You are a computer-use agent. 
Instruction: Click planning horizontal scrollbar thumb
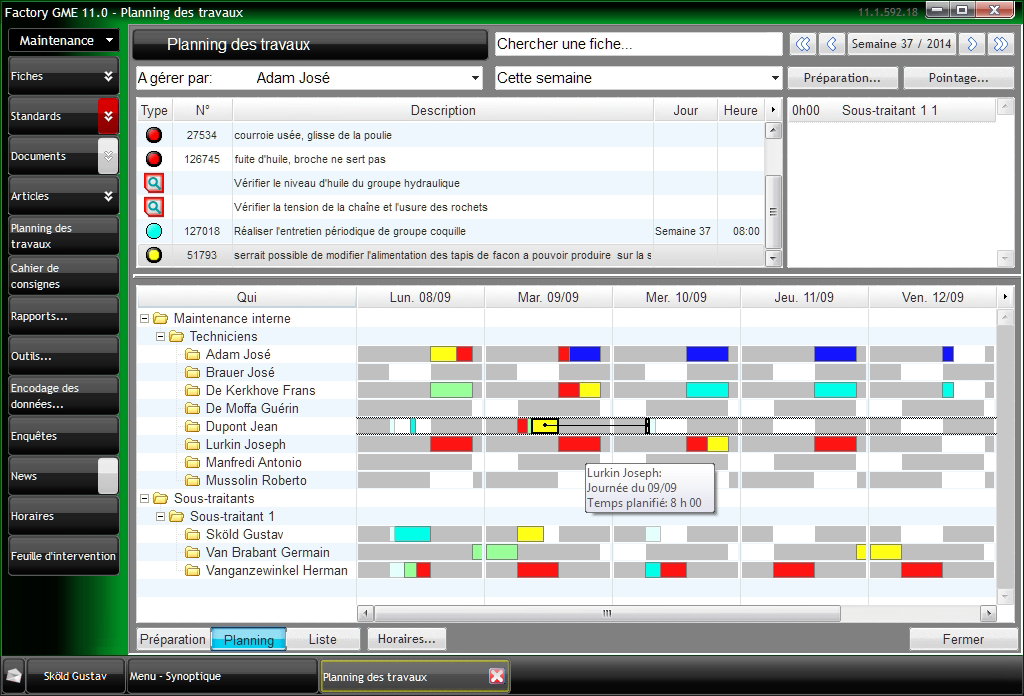pos(607,613)
